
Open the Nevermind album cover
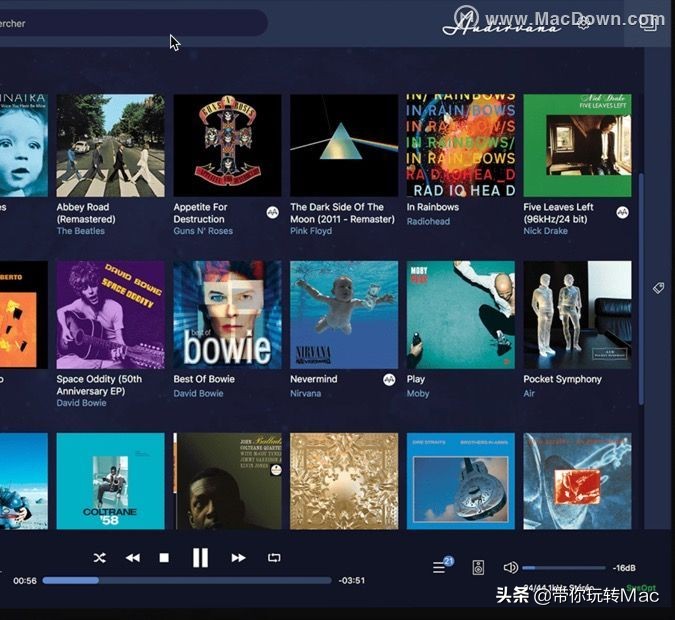[x=344, y=315]
